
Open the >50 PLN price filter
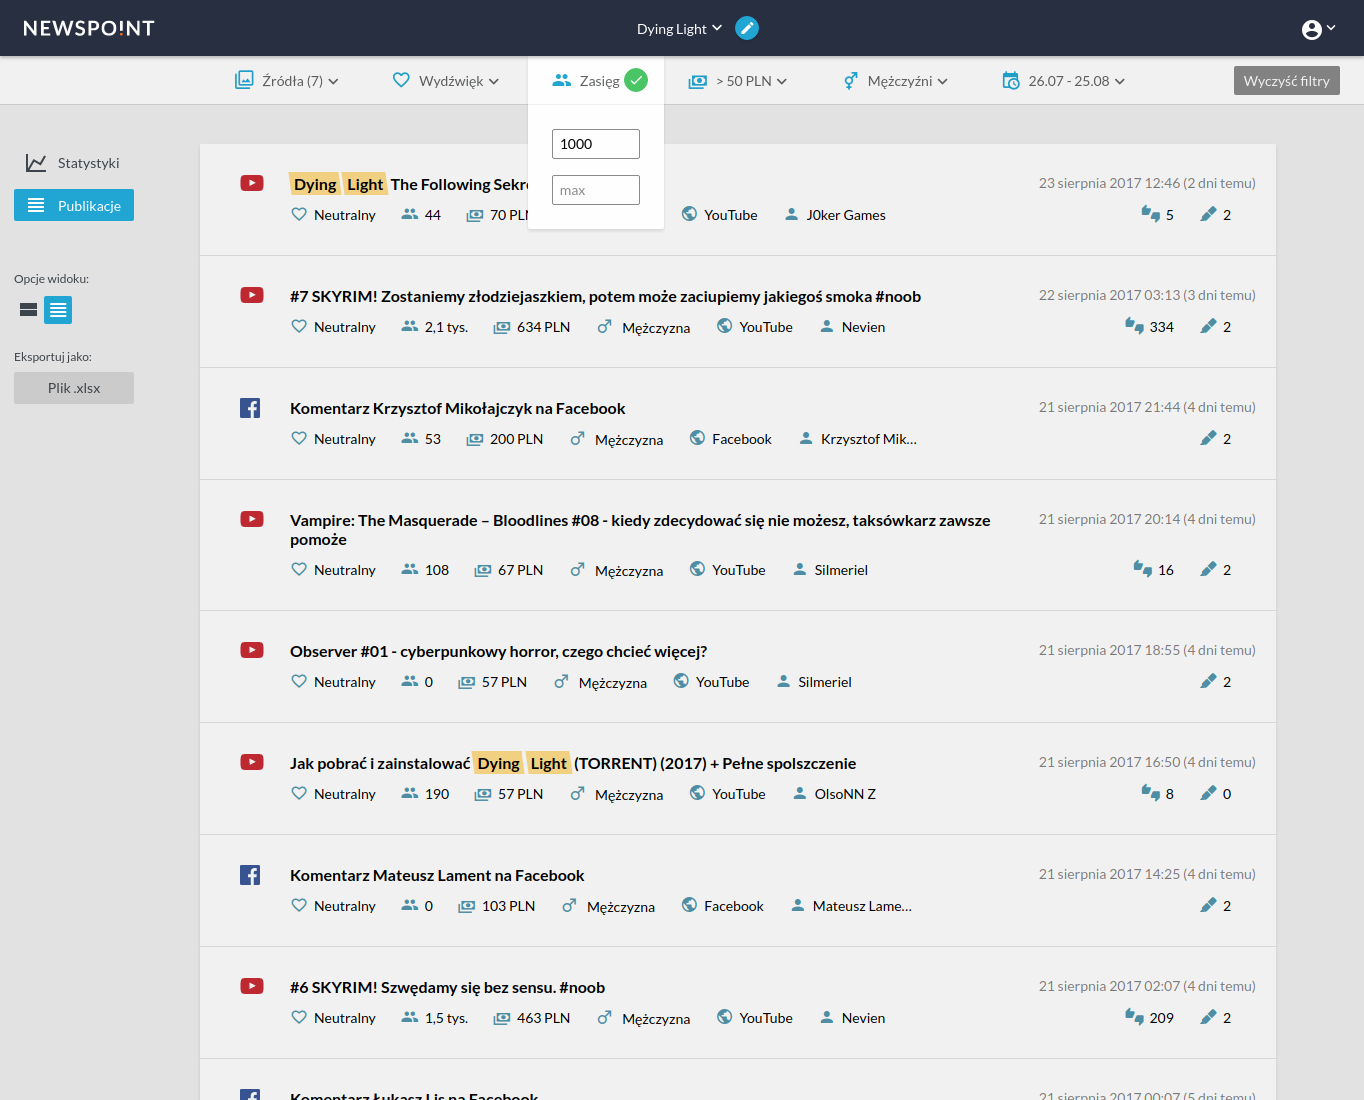737,80
